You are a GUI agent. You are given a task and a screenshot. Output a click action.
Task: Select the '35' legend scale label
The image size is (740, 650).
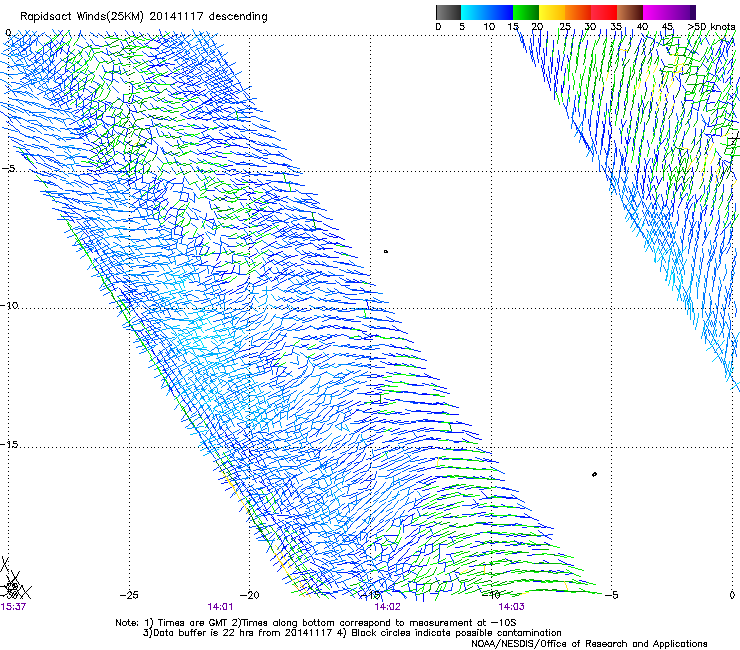coord(616,26)
